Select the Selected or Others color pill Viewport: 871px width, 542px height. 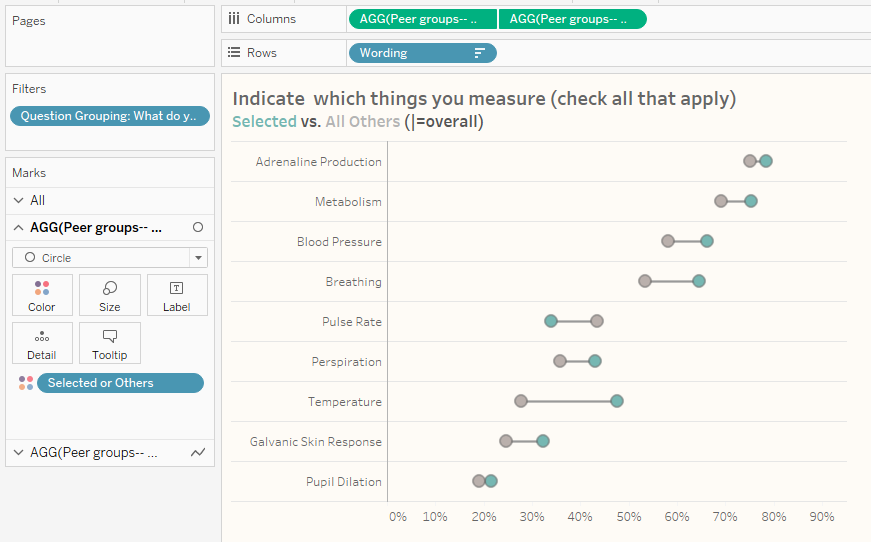tap(120, 383)
